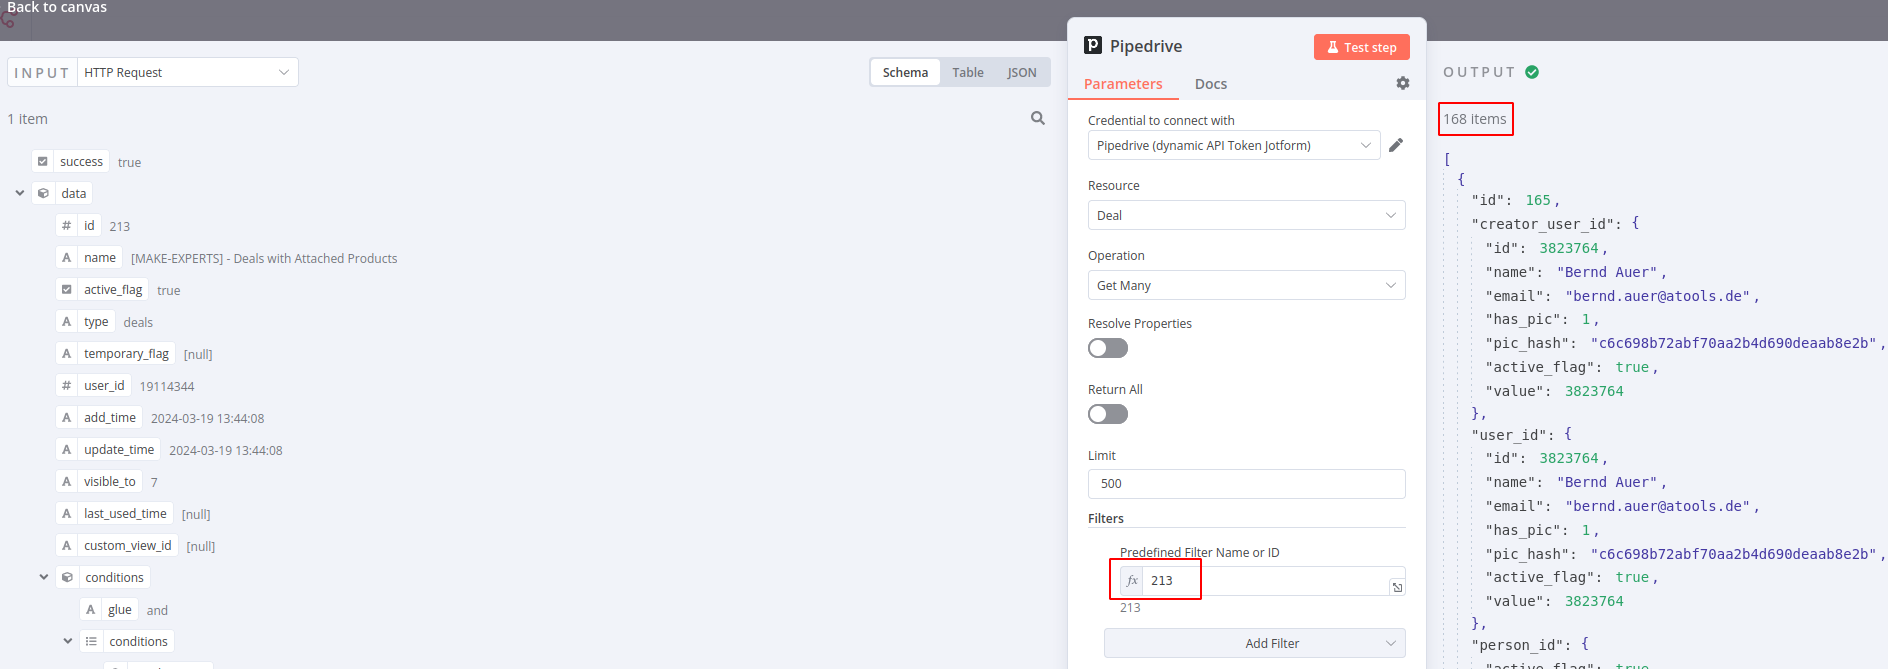Click the fx expression icon in the filter field
This screenshot has width=1888, height=669.
pyautogui.click(x=1132, y=580)
